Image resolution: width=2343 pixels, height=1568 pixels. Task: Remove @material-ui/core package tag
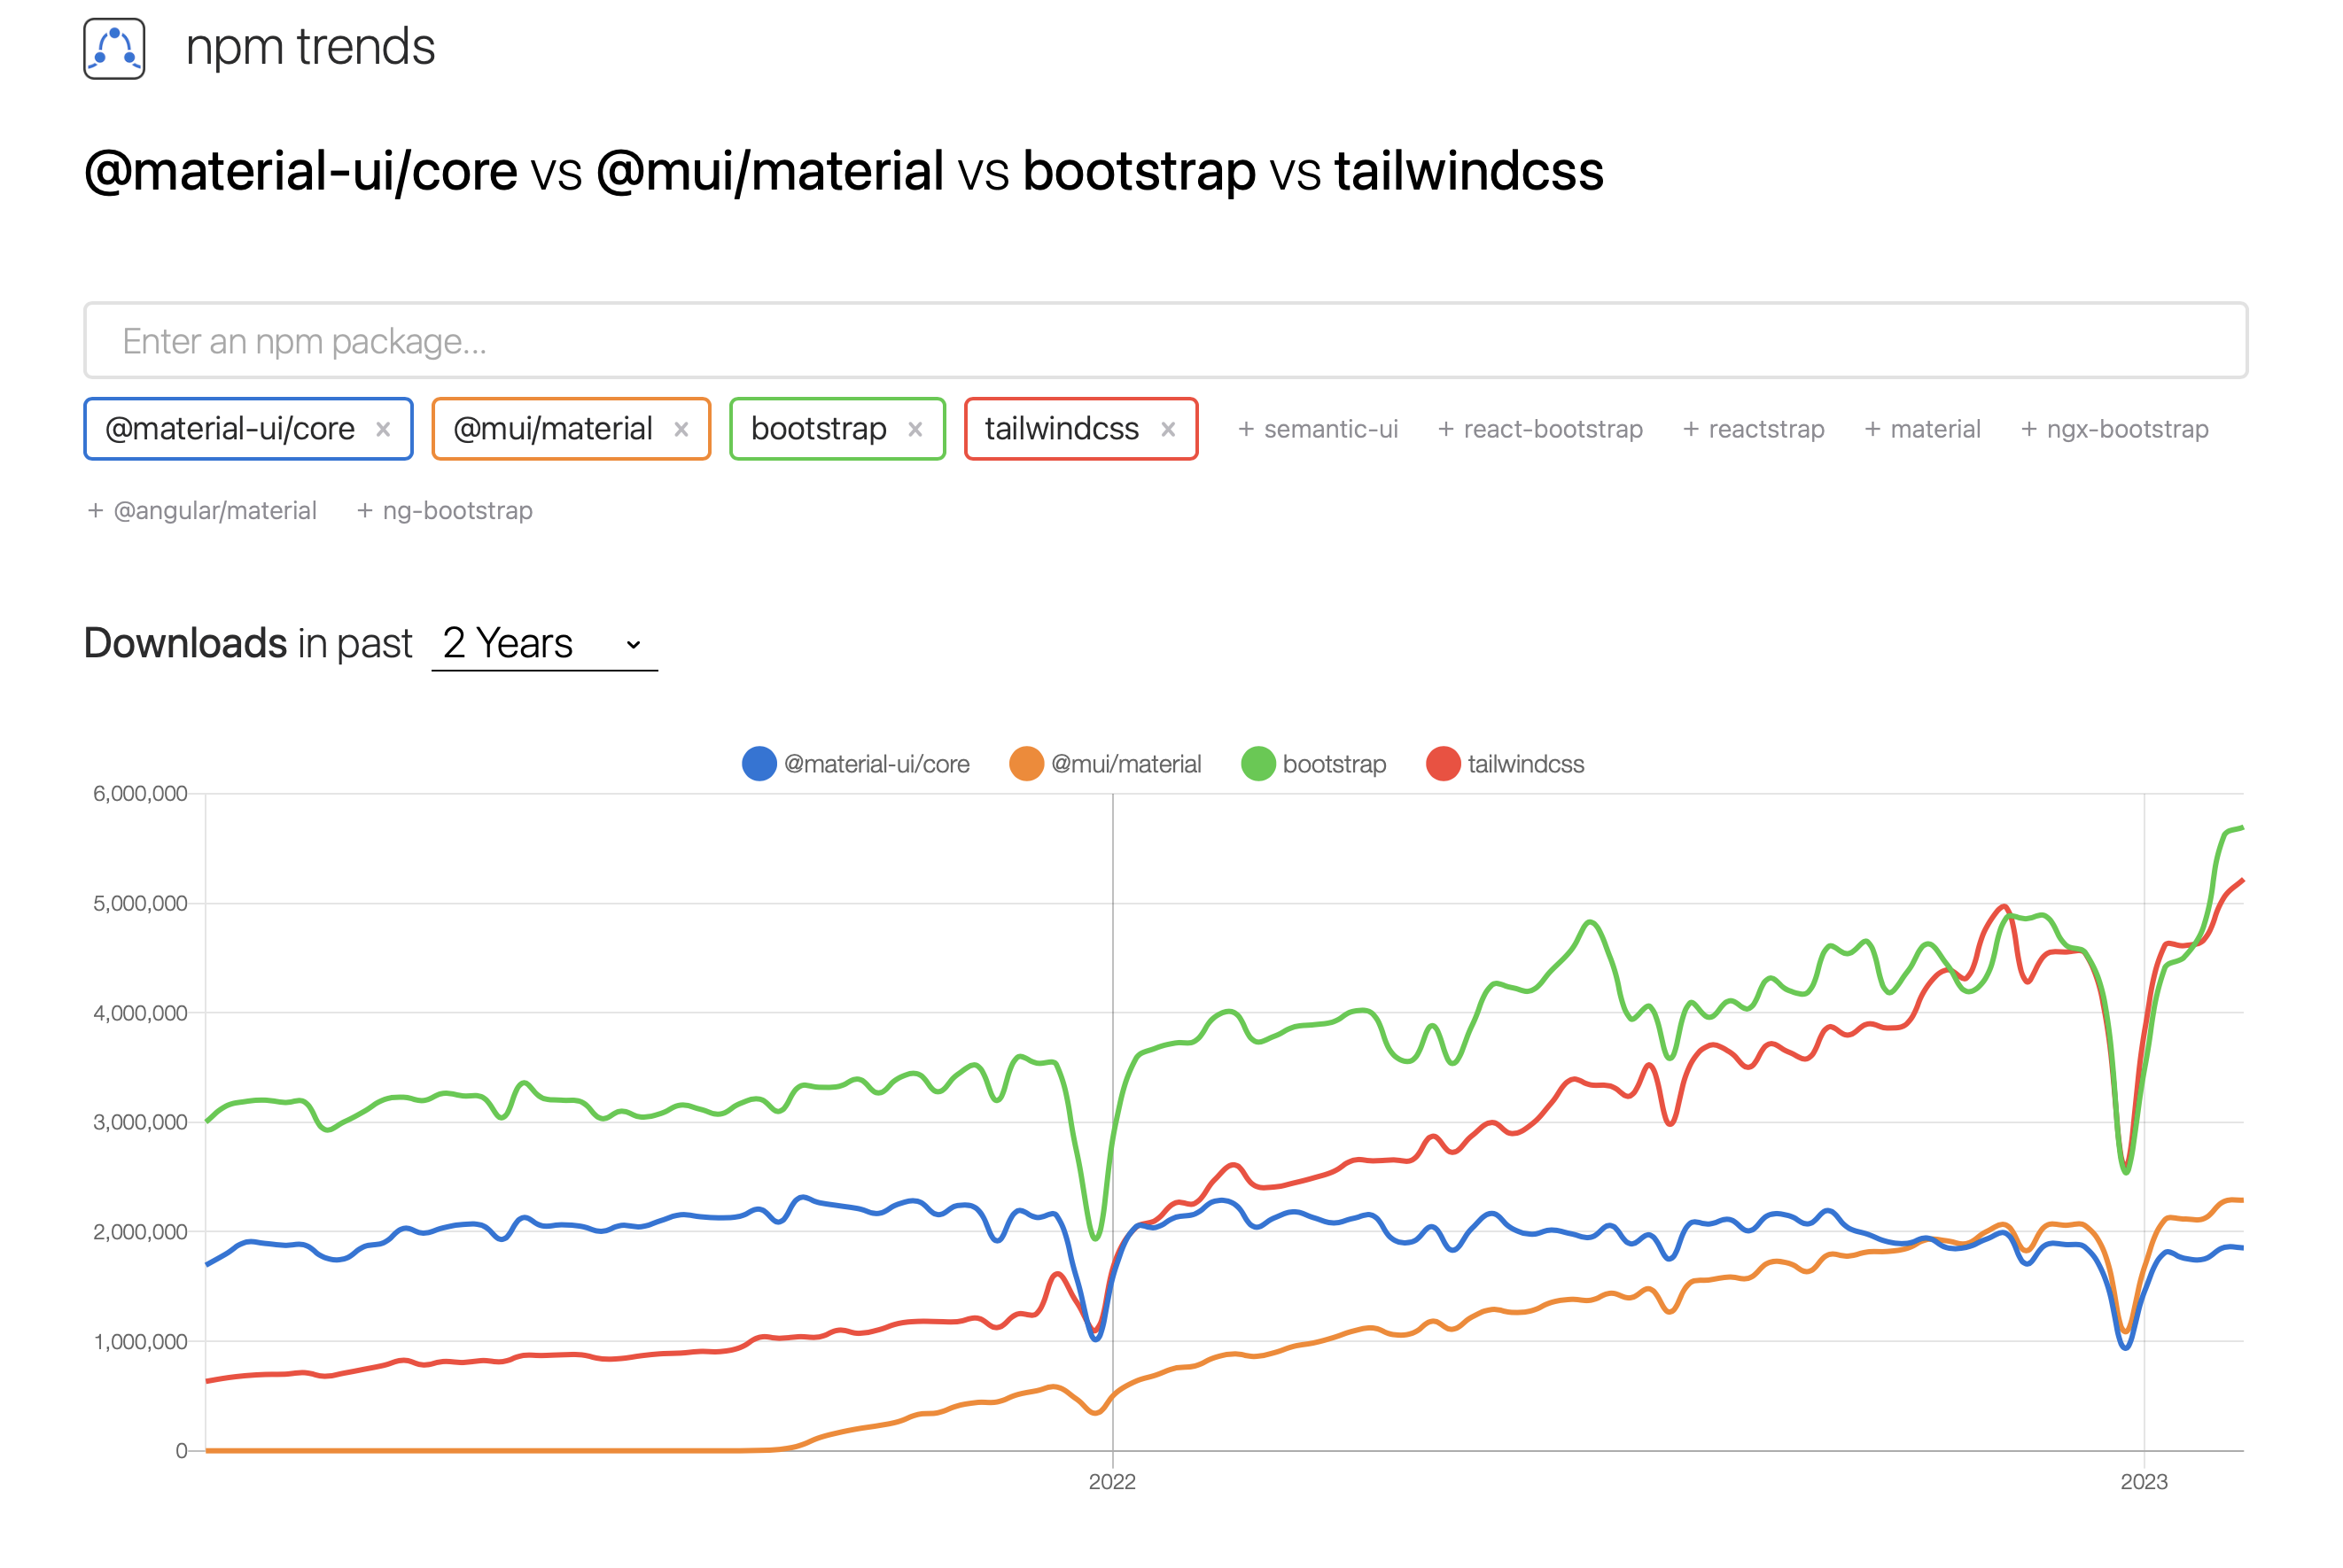(383, 429)
